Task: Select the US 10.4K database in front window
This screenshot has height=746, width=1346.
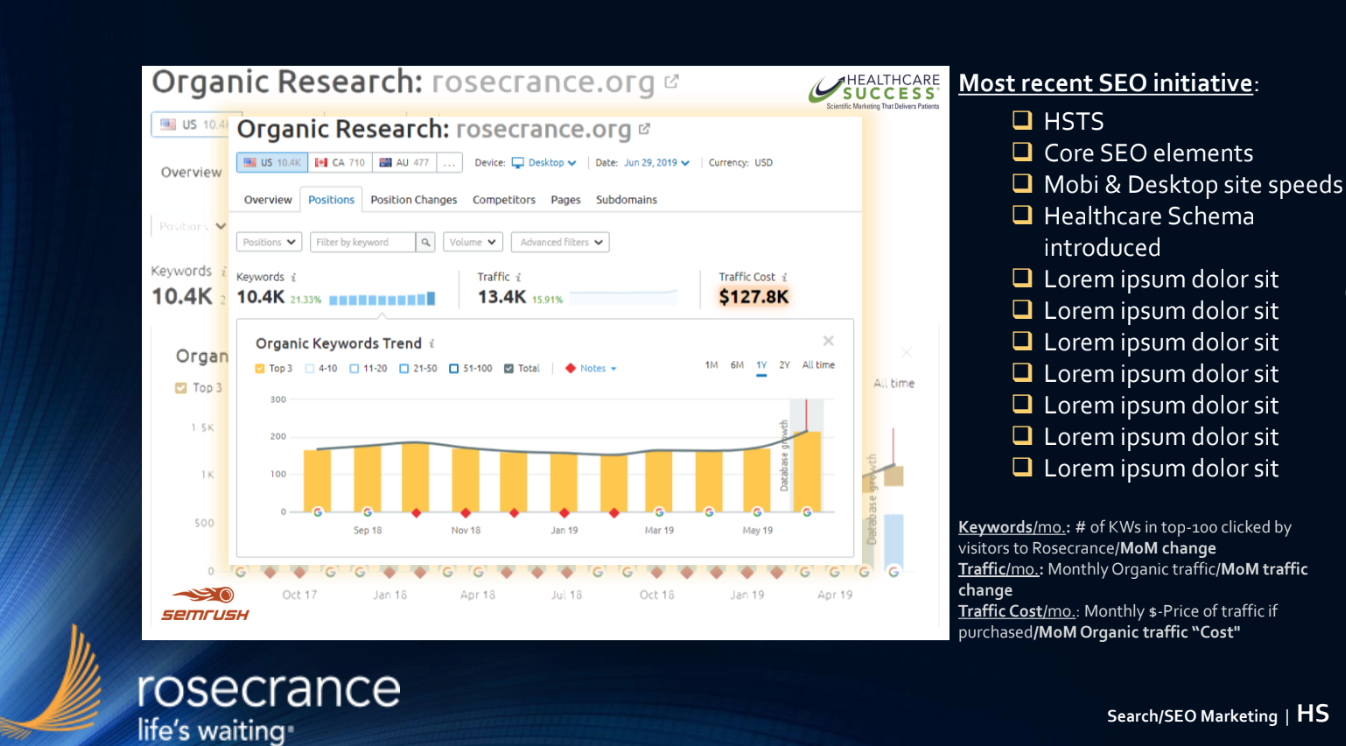Action: click(x=273, y=163)
